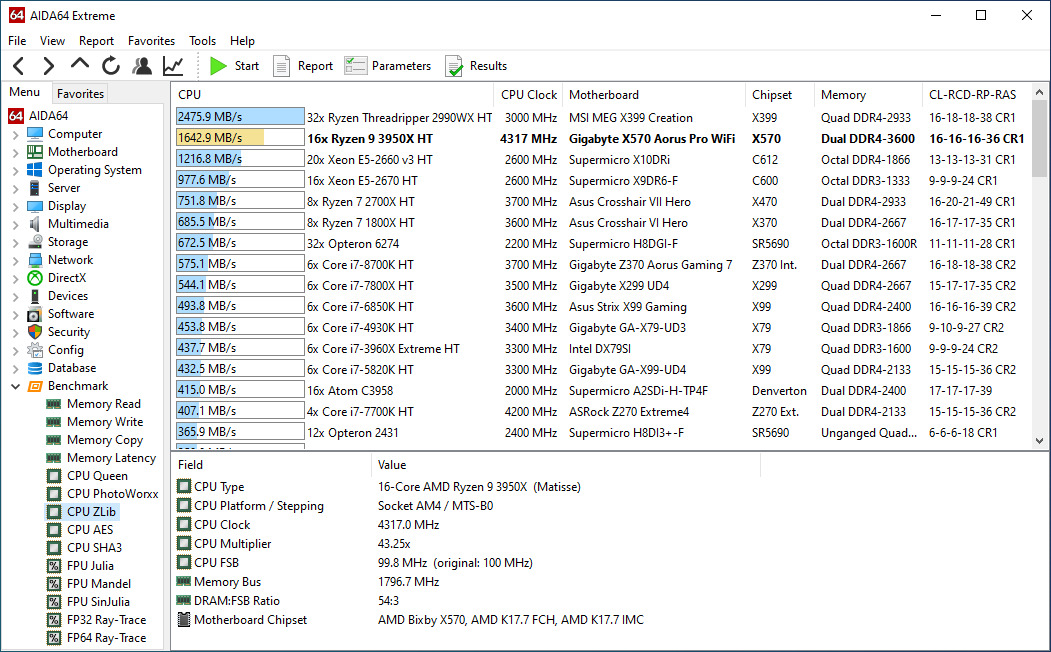Select the FP32 Ray-Trace benchmark
This screenshot has height=652, width=1051.
click(106, 620)
